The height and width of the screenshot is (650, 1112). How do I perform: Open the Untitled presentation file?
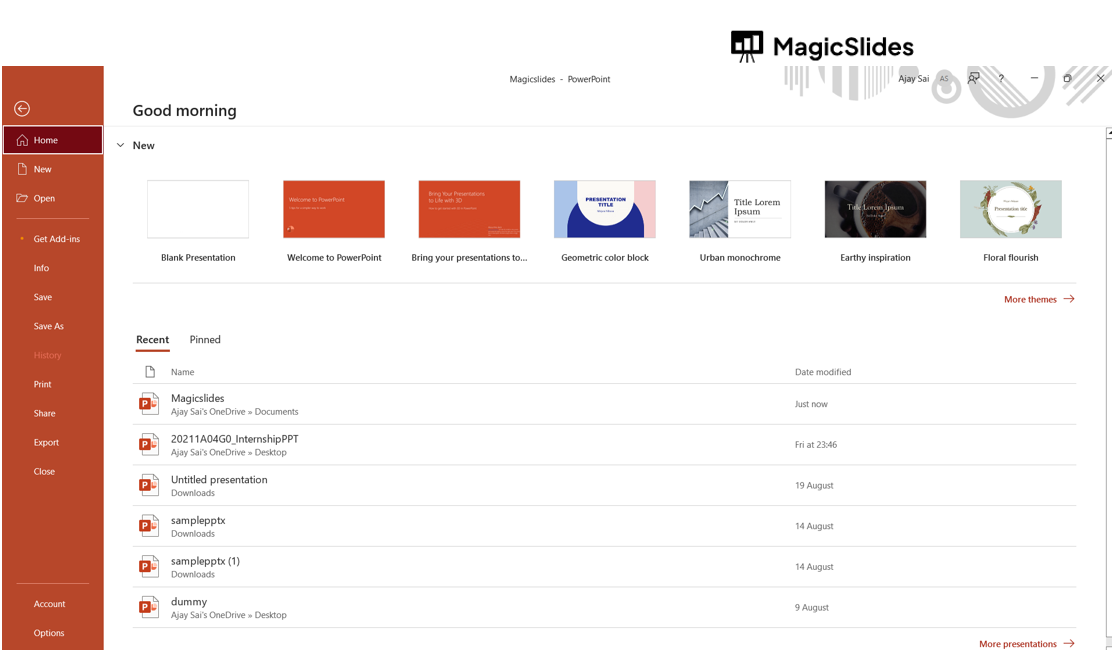[604, 486]
